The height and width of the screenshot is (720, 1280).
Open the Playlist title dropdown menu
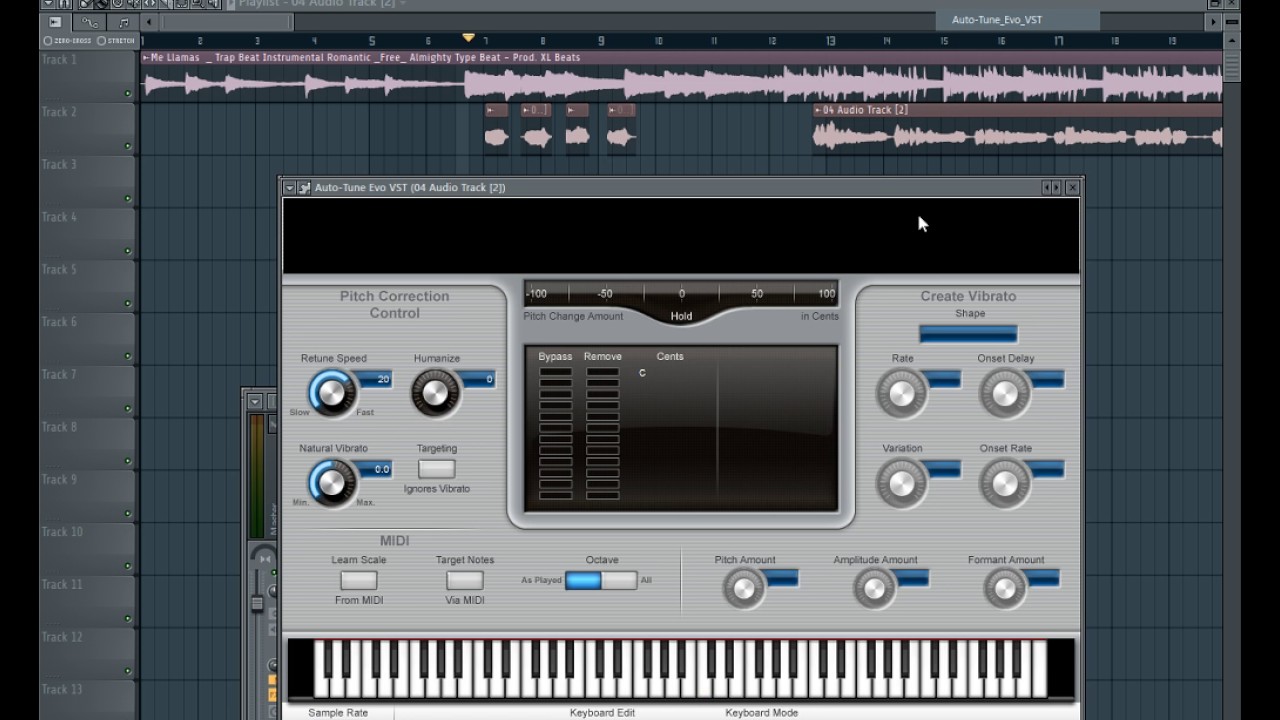tap(403, 4)
